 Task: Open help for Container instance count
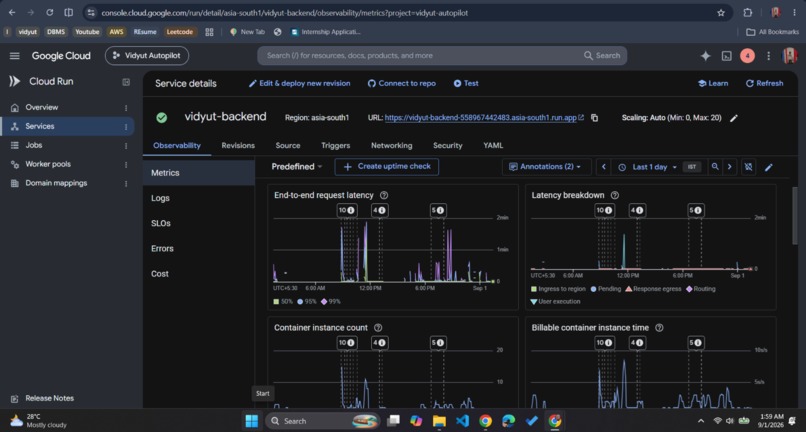[x=378, y=328]
